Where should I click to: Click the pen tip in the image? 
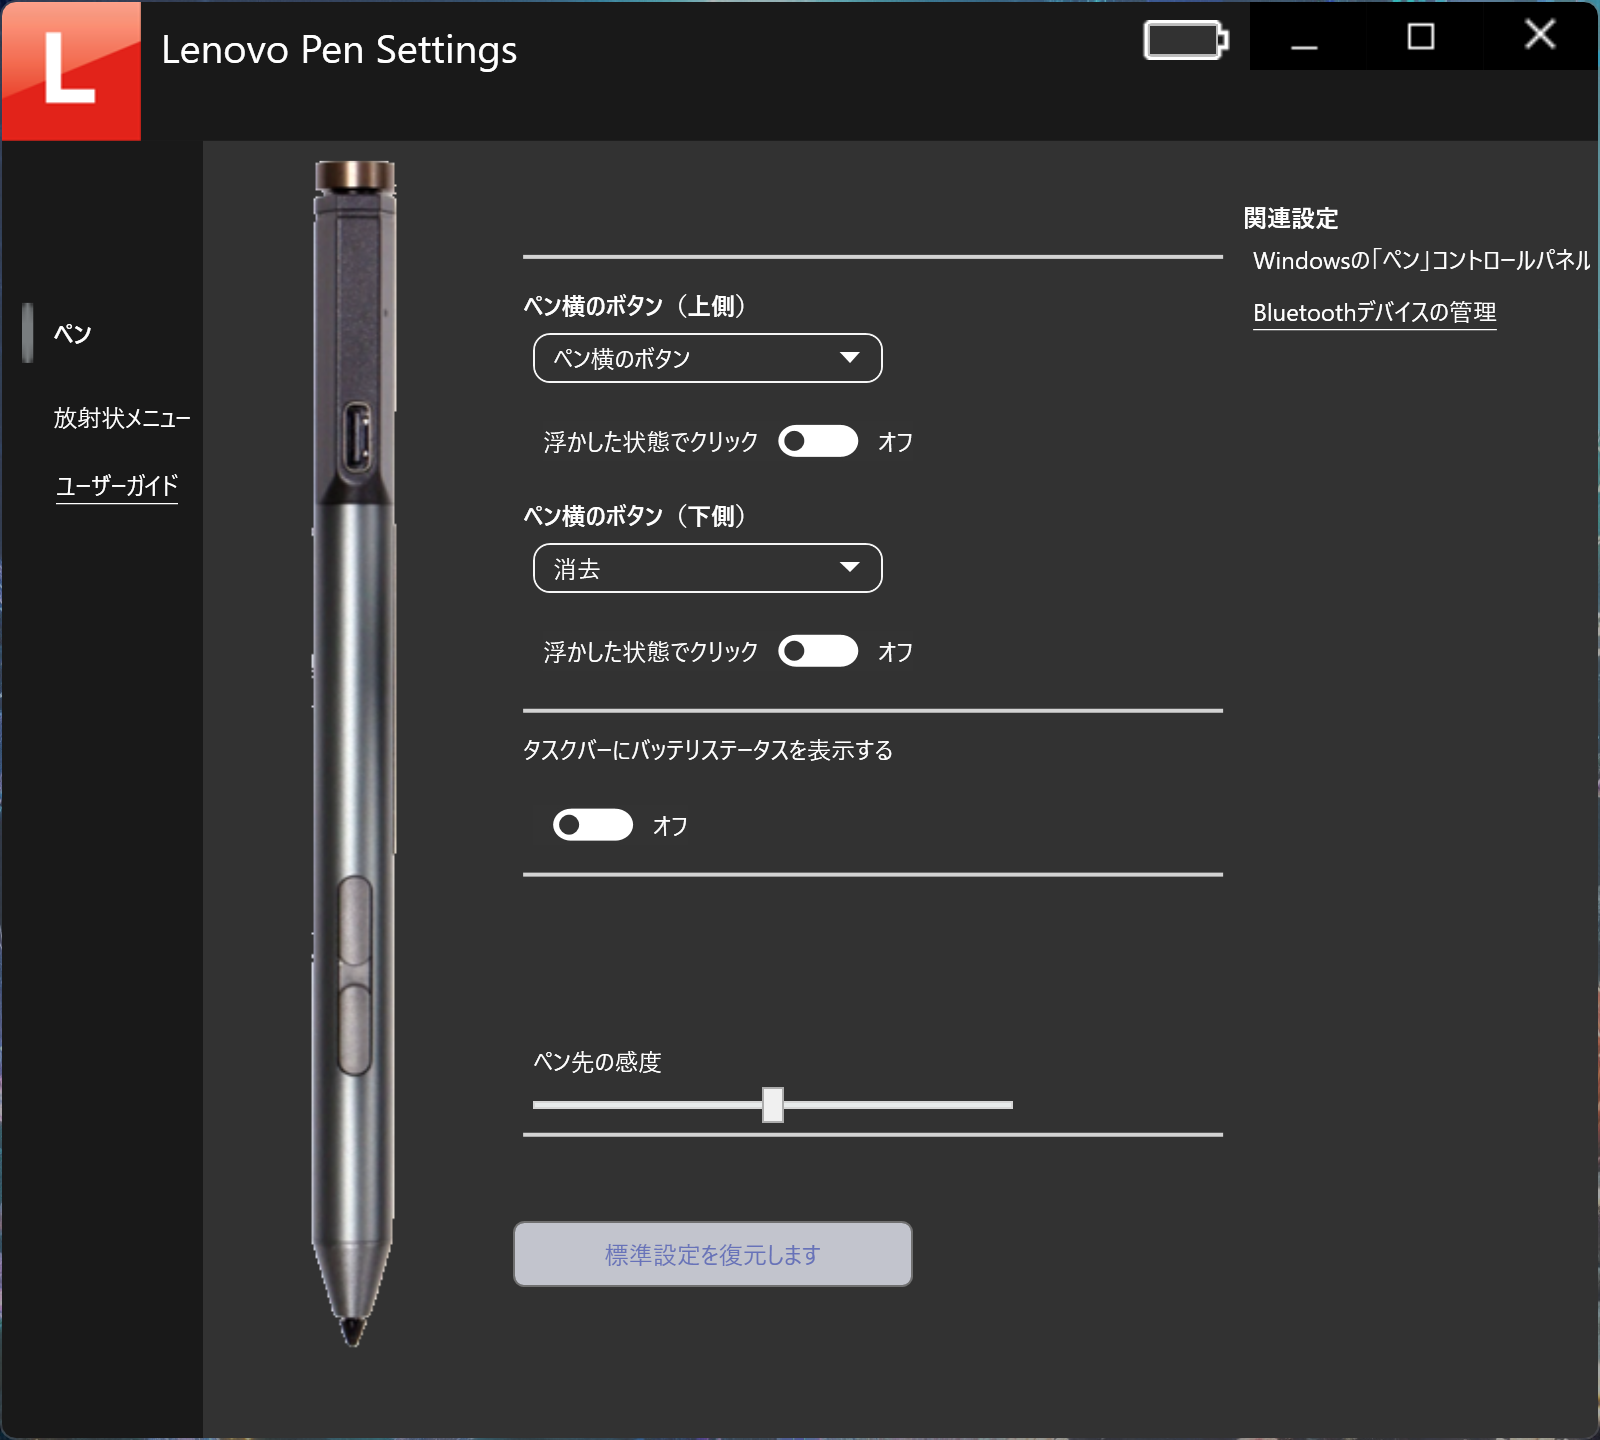coord(352,1328)
